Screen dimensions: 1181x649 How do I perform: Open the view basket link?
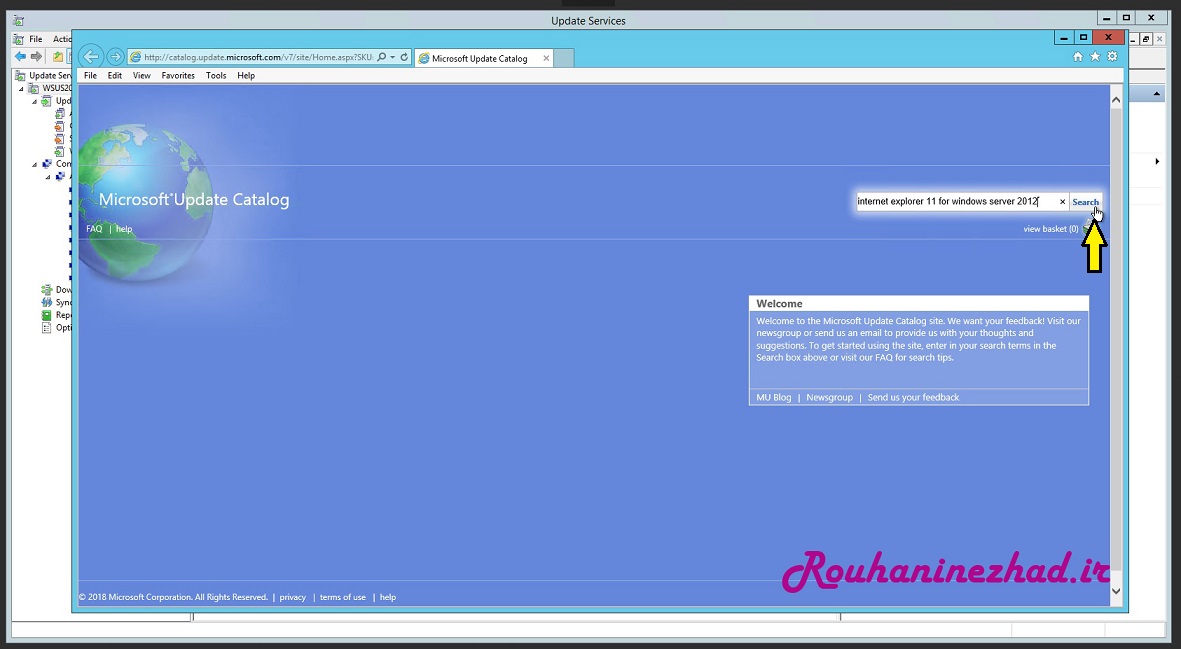[x=1051, y=229]
